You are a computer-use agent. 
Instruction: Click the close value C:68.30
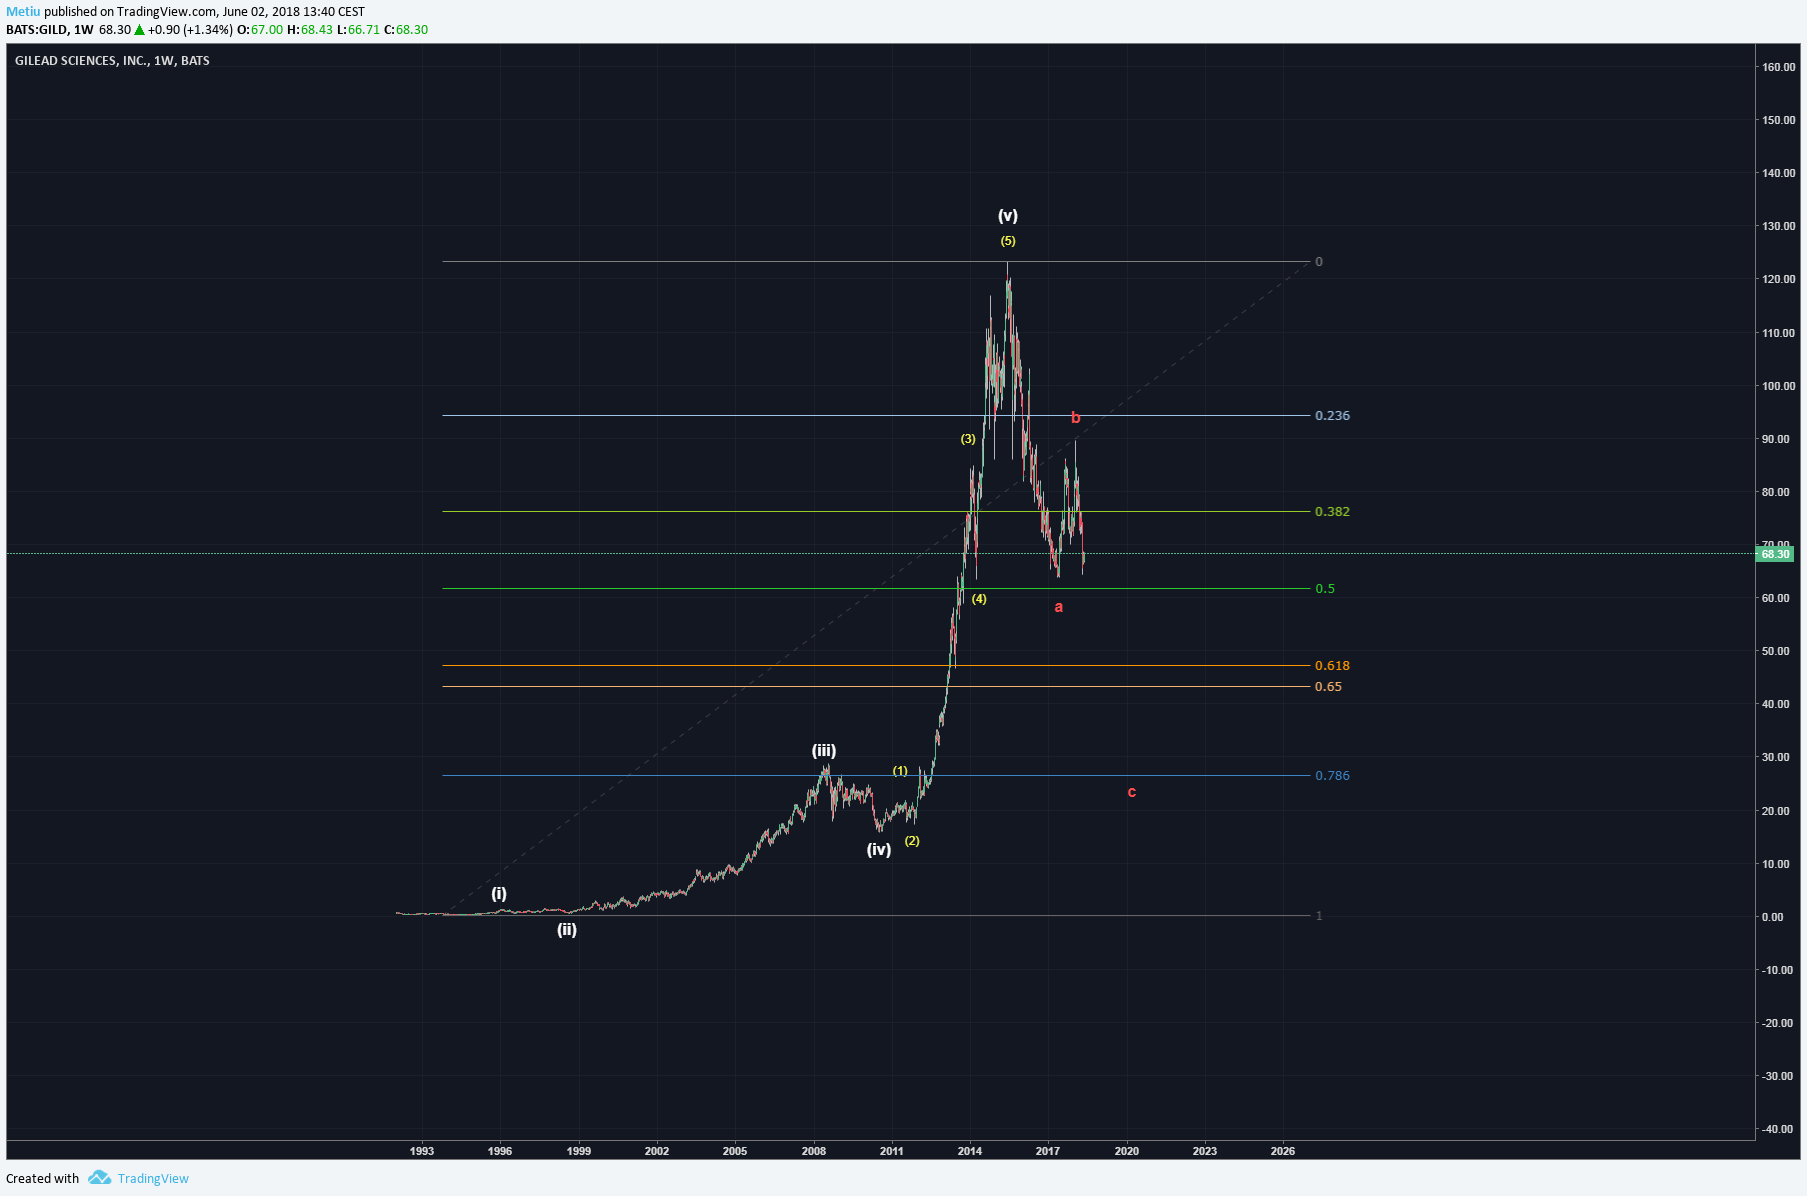pyautogui.click(x=406, y=30)
